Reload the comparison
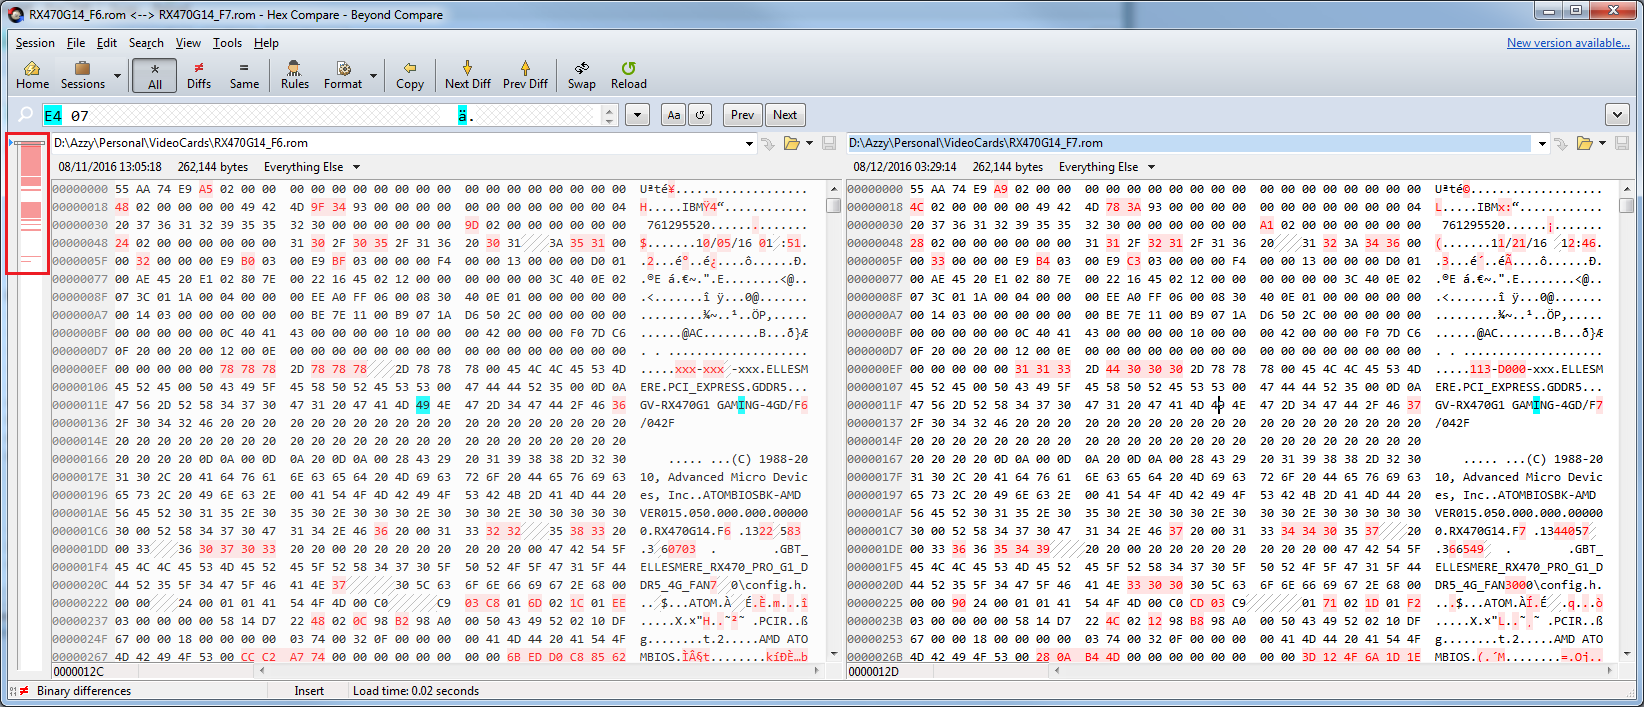This screenshot has height=707, width=1644. click(x=629, y=75)
